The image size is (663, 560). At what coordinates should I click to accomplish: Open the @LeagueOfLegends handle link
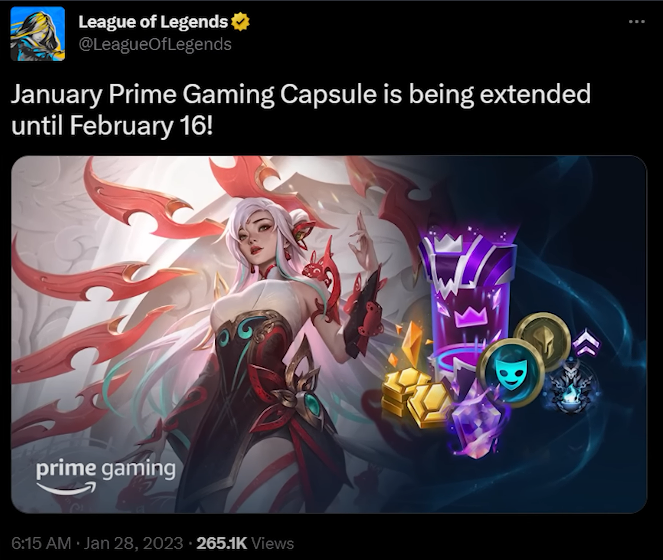point(155,44)
